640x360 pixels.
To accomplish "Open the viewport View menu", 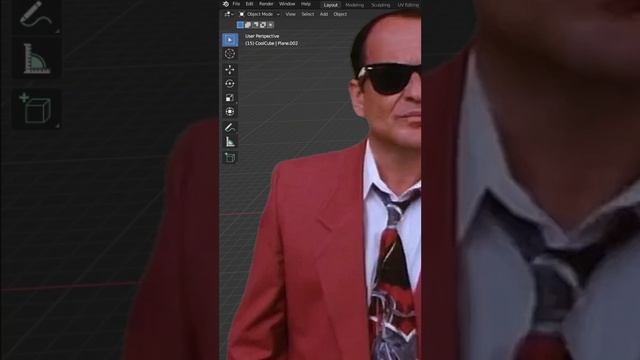I will click(290, 14).
